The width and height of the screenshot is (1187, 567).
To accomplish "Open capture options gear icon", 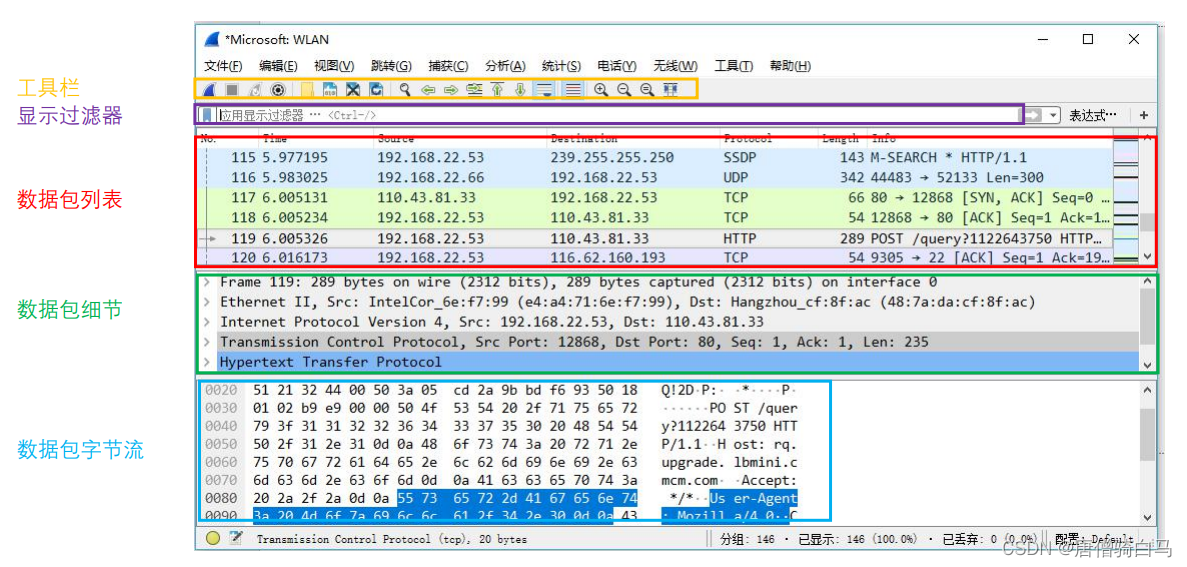I will (278, 89).
